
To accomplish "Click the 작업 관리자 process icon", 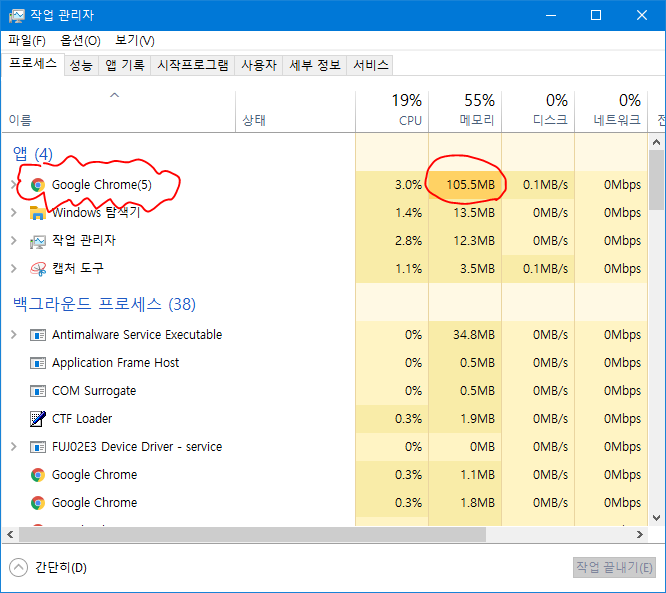I will 38,241.
